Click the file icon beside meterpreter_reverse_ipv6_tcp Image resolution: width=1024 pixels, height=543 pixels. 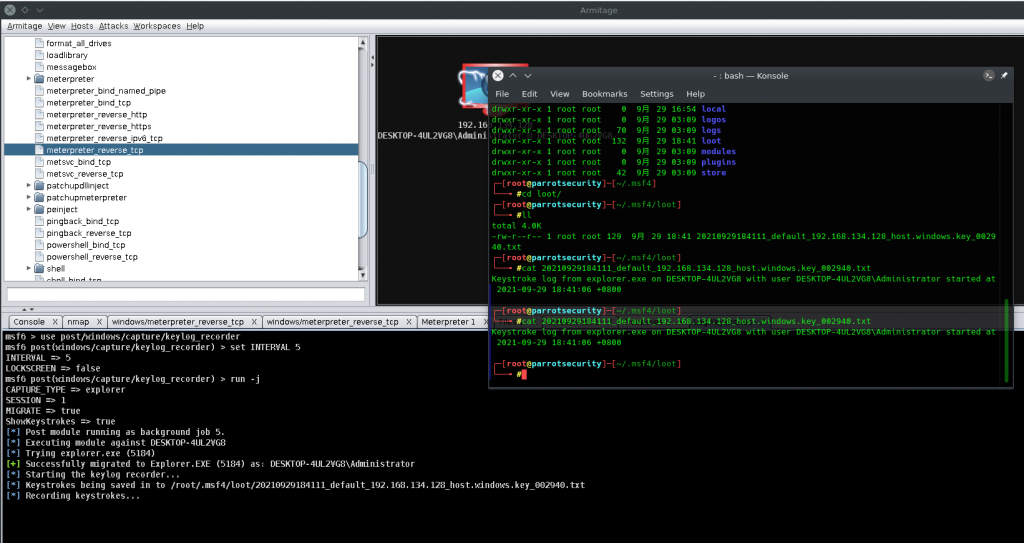point(39,138)
